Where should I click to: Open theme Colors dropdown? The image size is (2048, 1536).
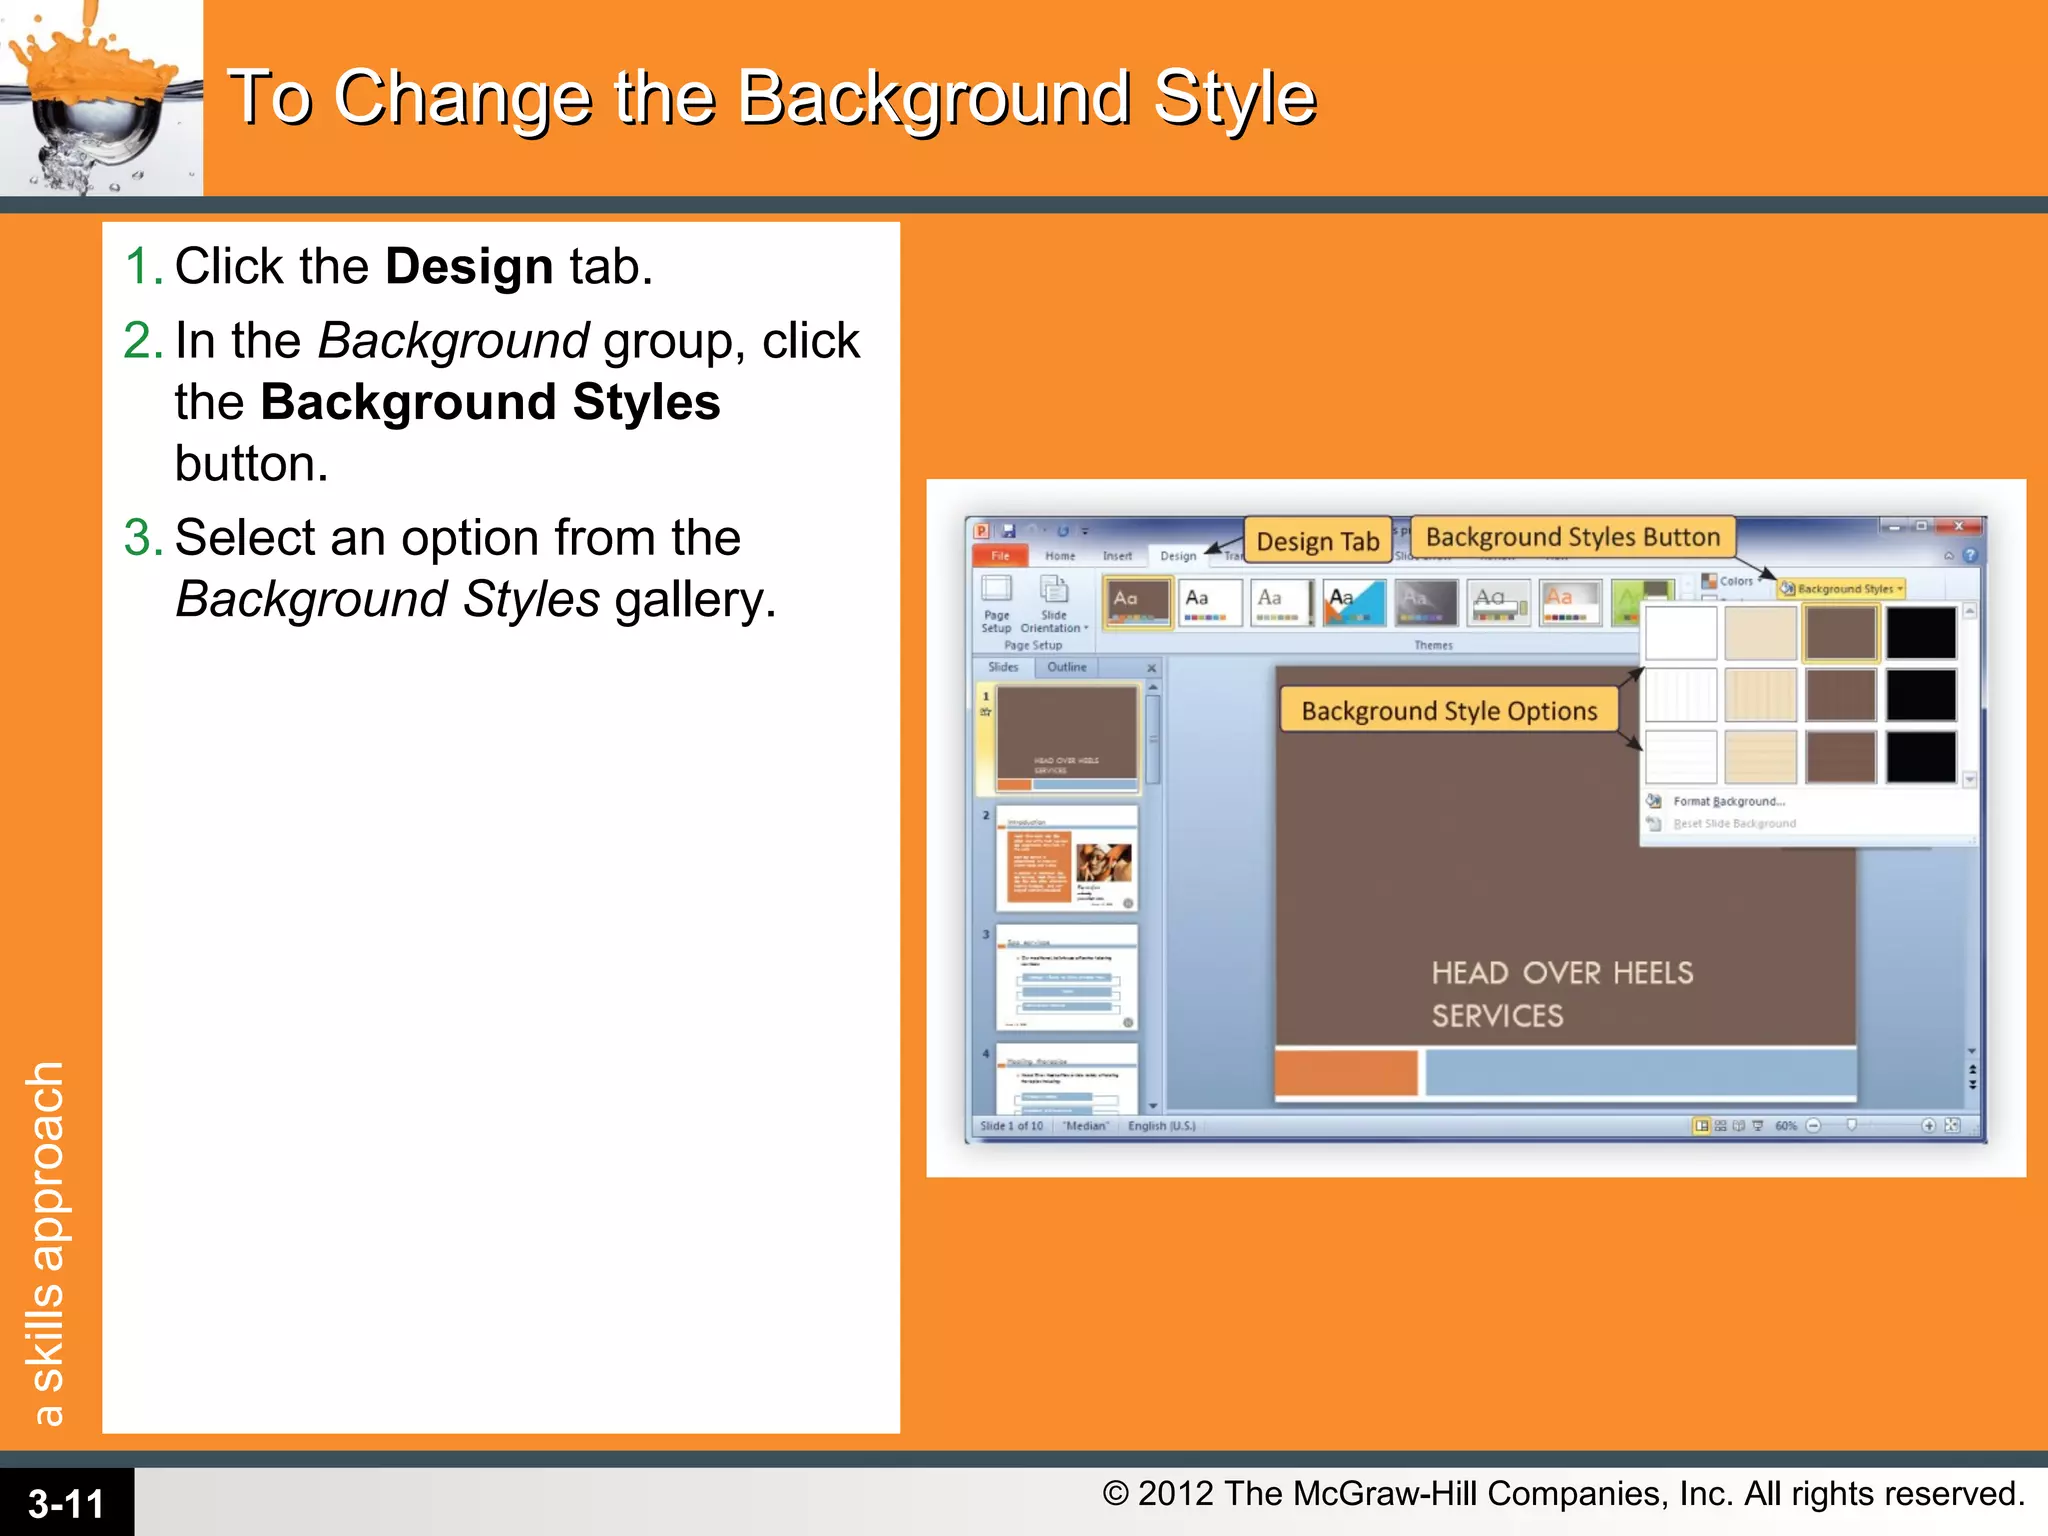tap(1733, 581)
